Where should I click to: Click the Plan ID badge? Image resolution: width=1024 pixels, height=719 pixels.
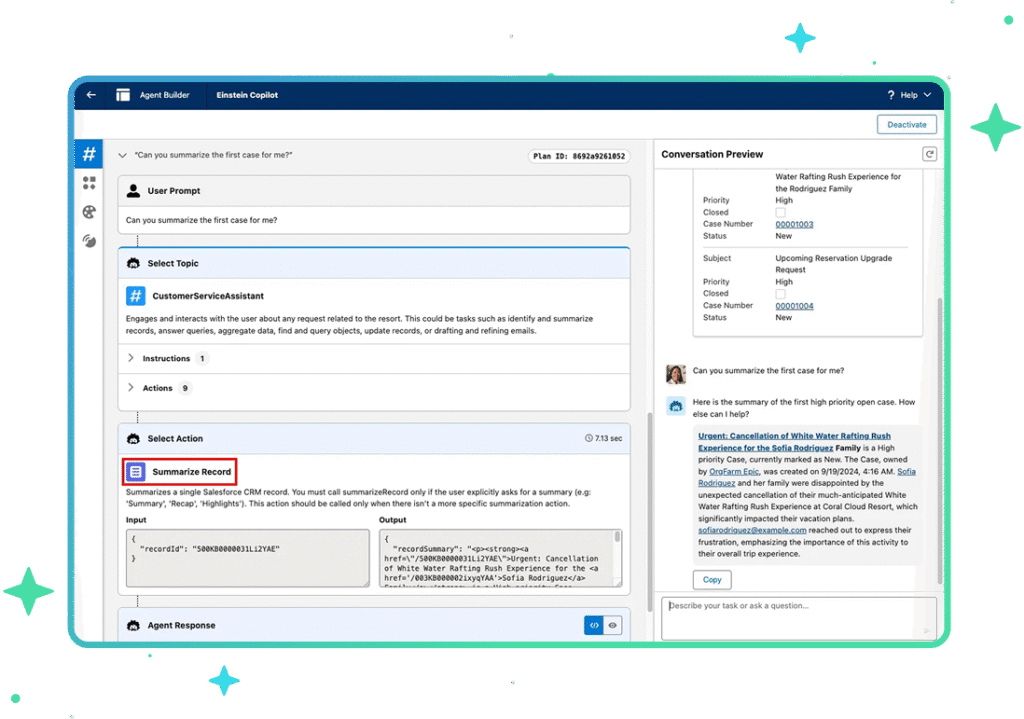click(579, 156)
